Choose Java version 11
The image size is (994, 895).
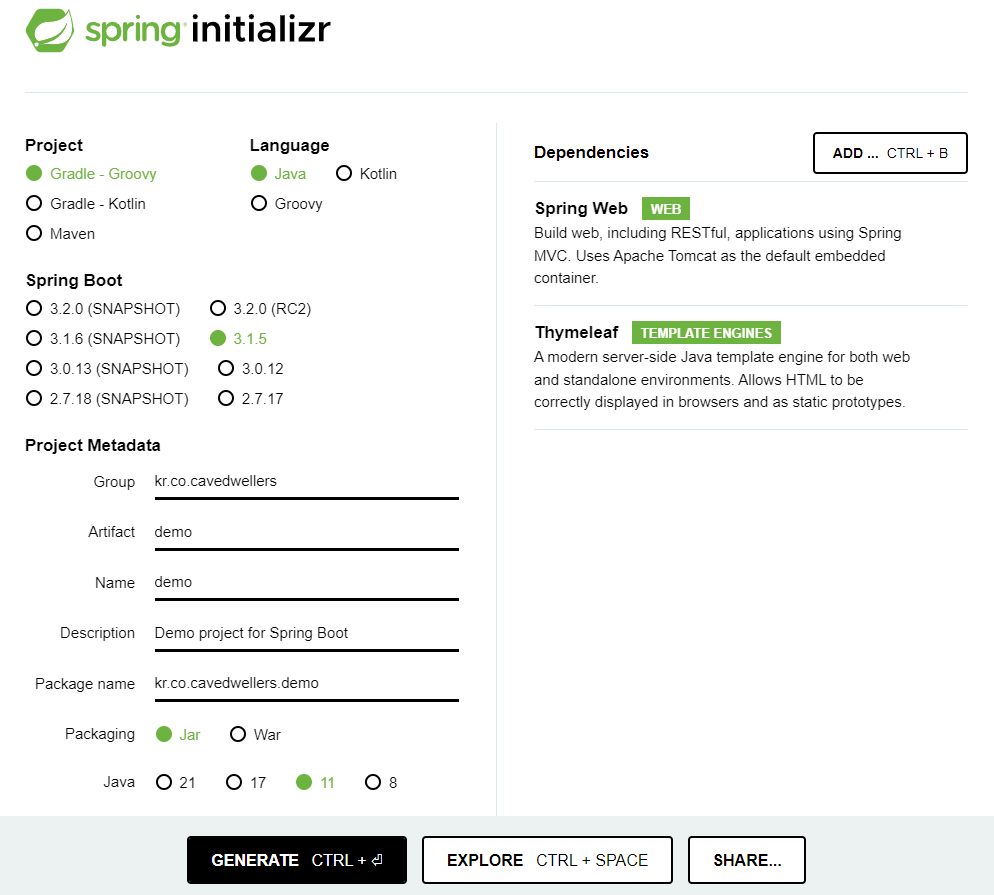coord(315,782)
